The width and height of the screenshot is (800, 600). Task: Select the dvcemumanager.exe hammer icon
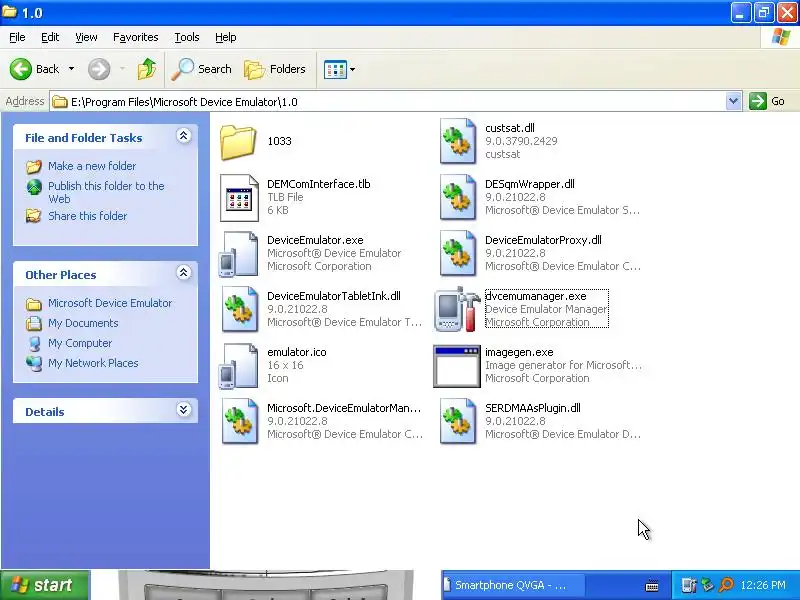coord(458,309)
